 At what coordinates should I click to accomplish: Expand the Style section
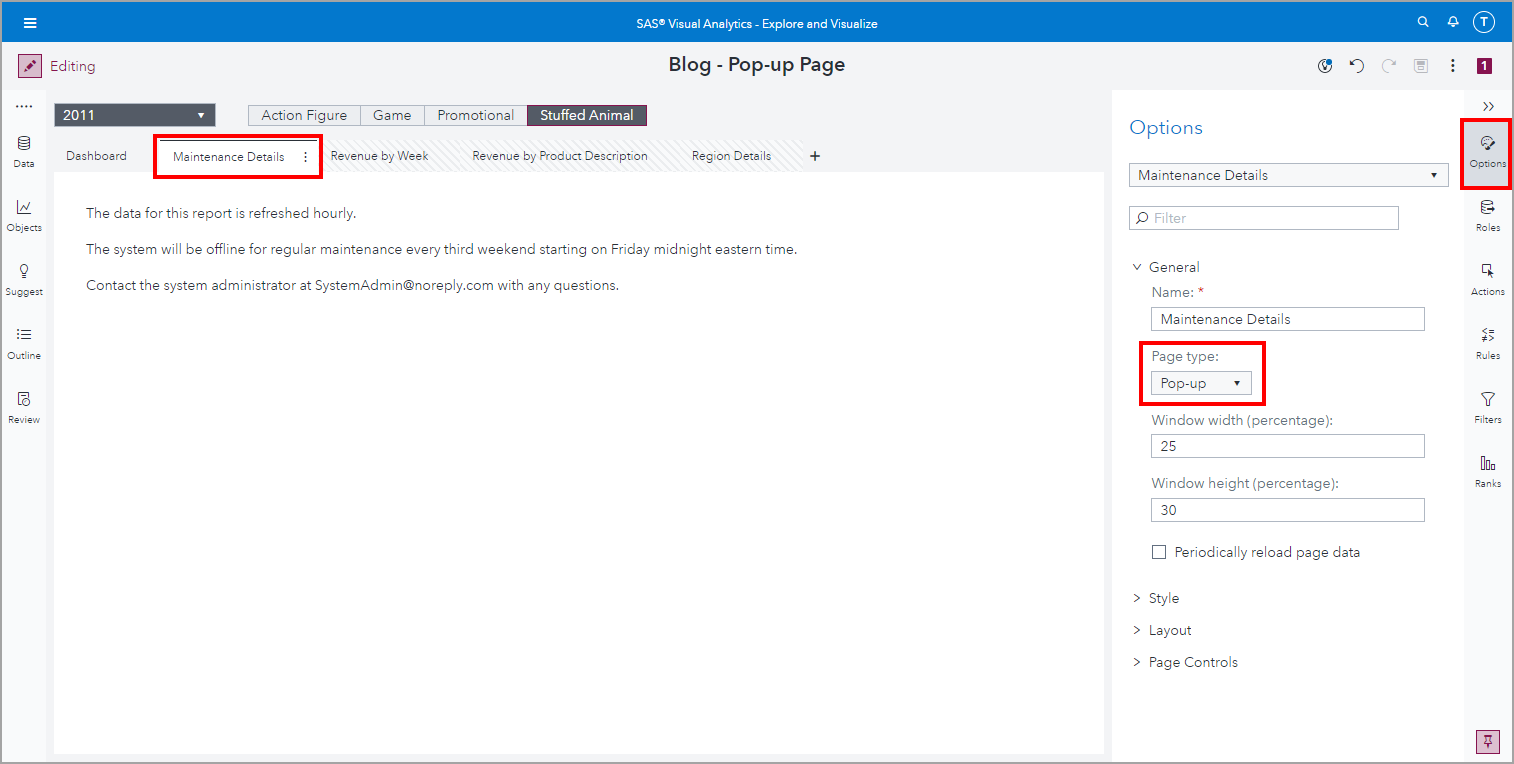[x=1164, y=597]
